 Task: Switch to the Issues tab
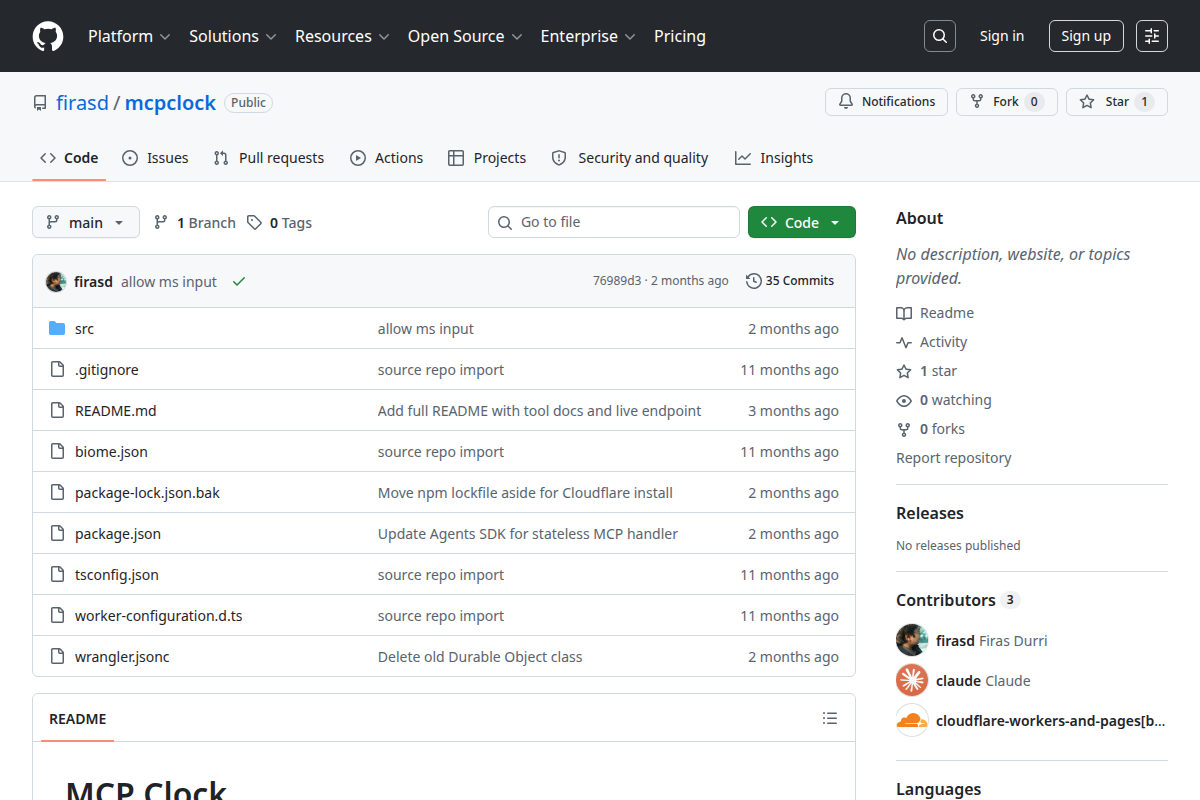click(155, 158)
